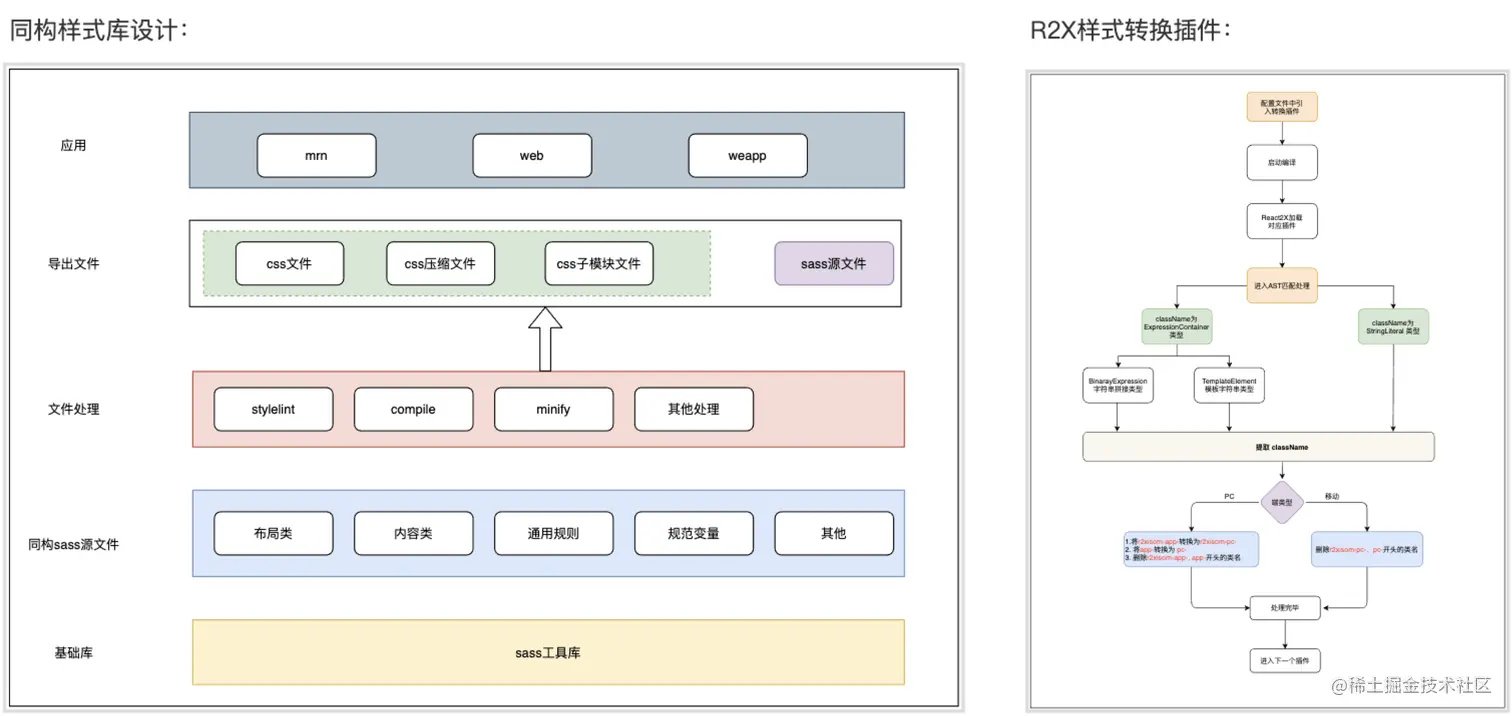Click the 基础库 row label

(74, 653)
